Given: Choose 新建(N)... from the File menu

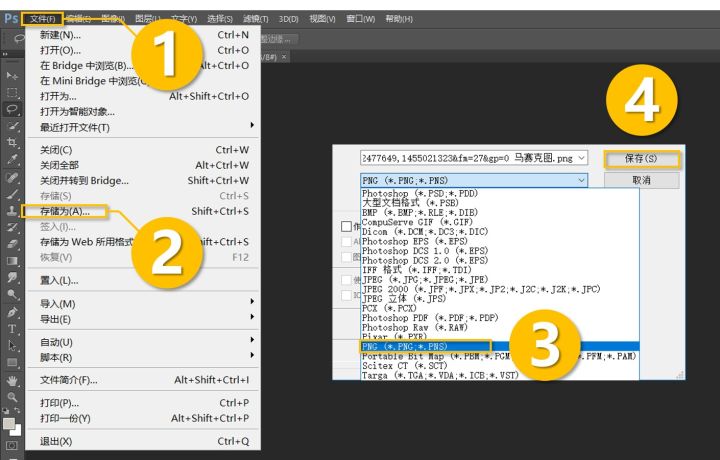Looking at the screenshot, I should tap(143, 35).
